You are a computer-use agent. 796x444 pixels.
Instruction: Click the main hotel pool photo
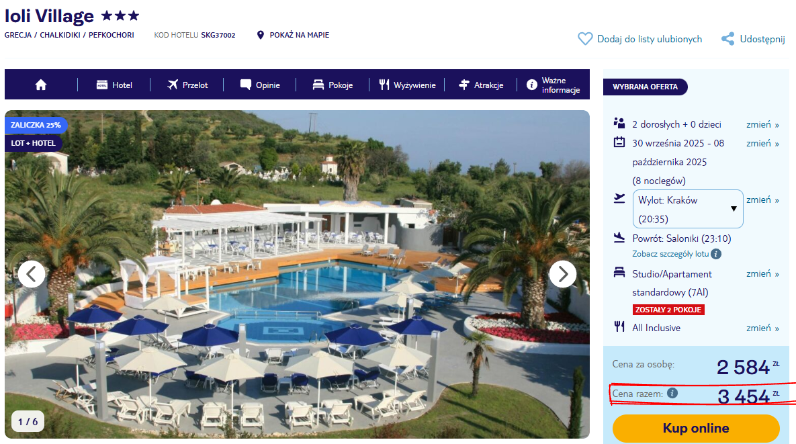coord(297,275)
